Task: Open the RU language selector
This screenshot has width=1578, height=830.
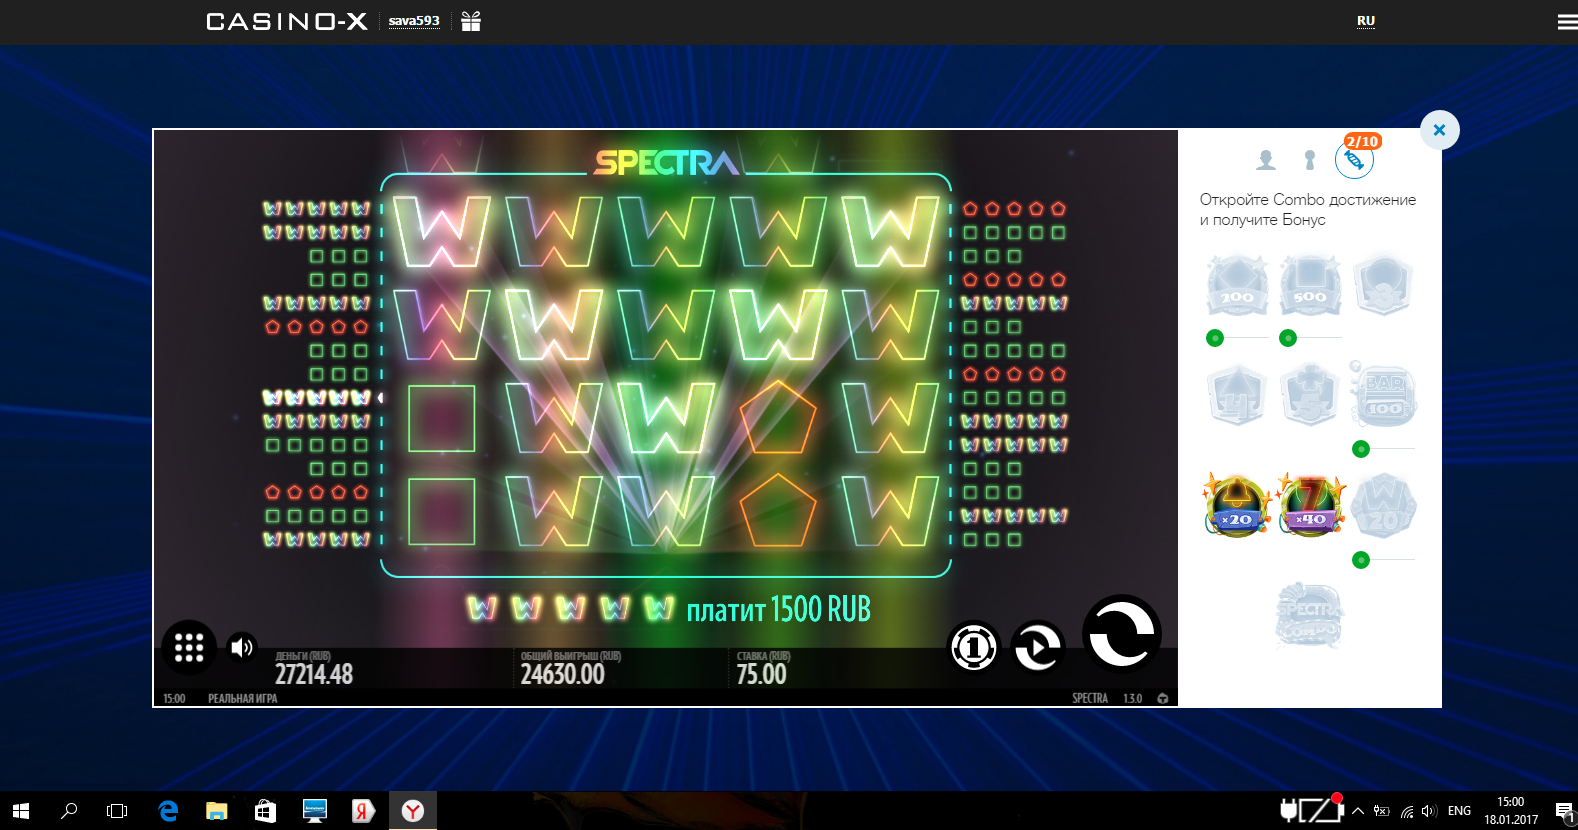Action: click(1365, 21)
